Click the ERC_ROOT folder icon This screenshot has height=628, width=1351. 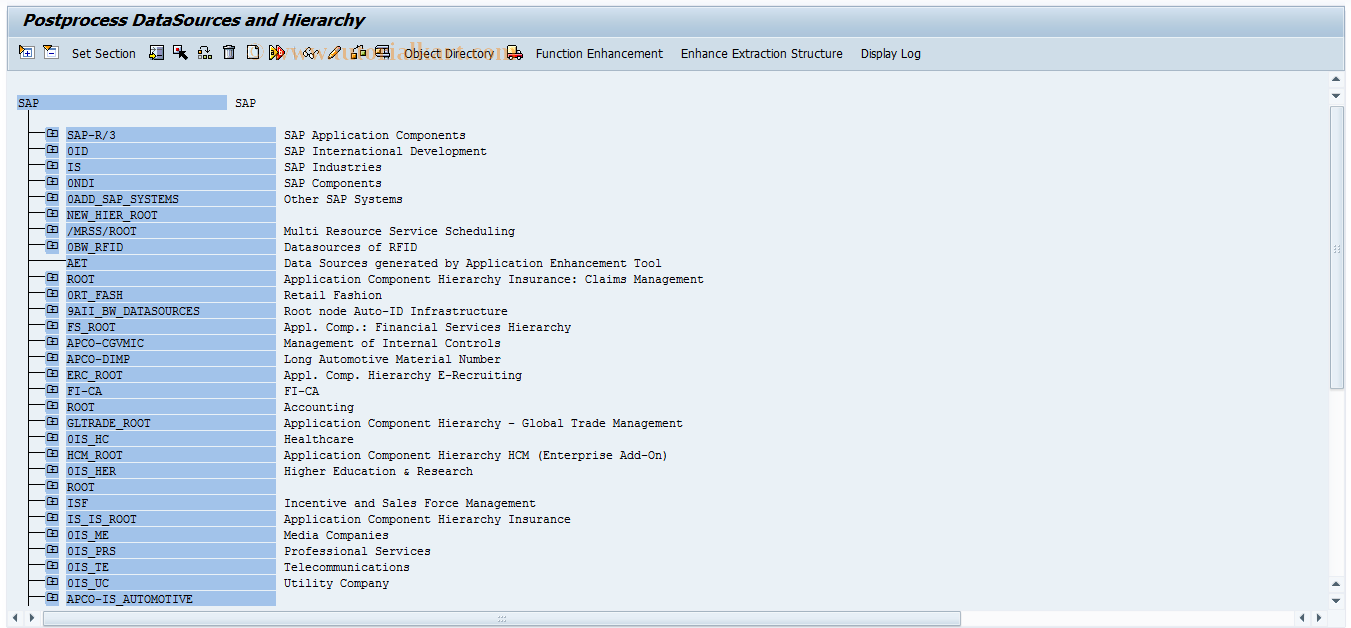tap(52, 375)
